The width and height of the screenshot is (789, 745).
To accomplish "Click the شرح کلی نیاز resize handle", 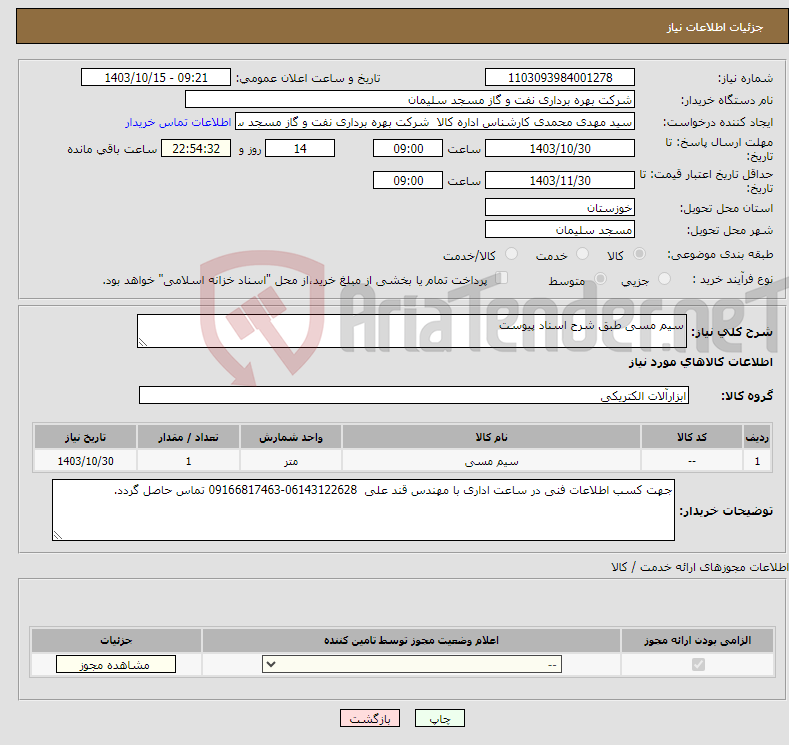I will click(143, 342).
